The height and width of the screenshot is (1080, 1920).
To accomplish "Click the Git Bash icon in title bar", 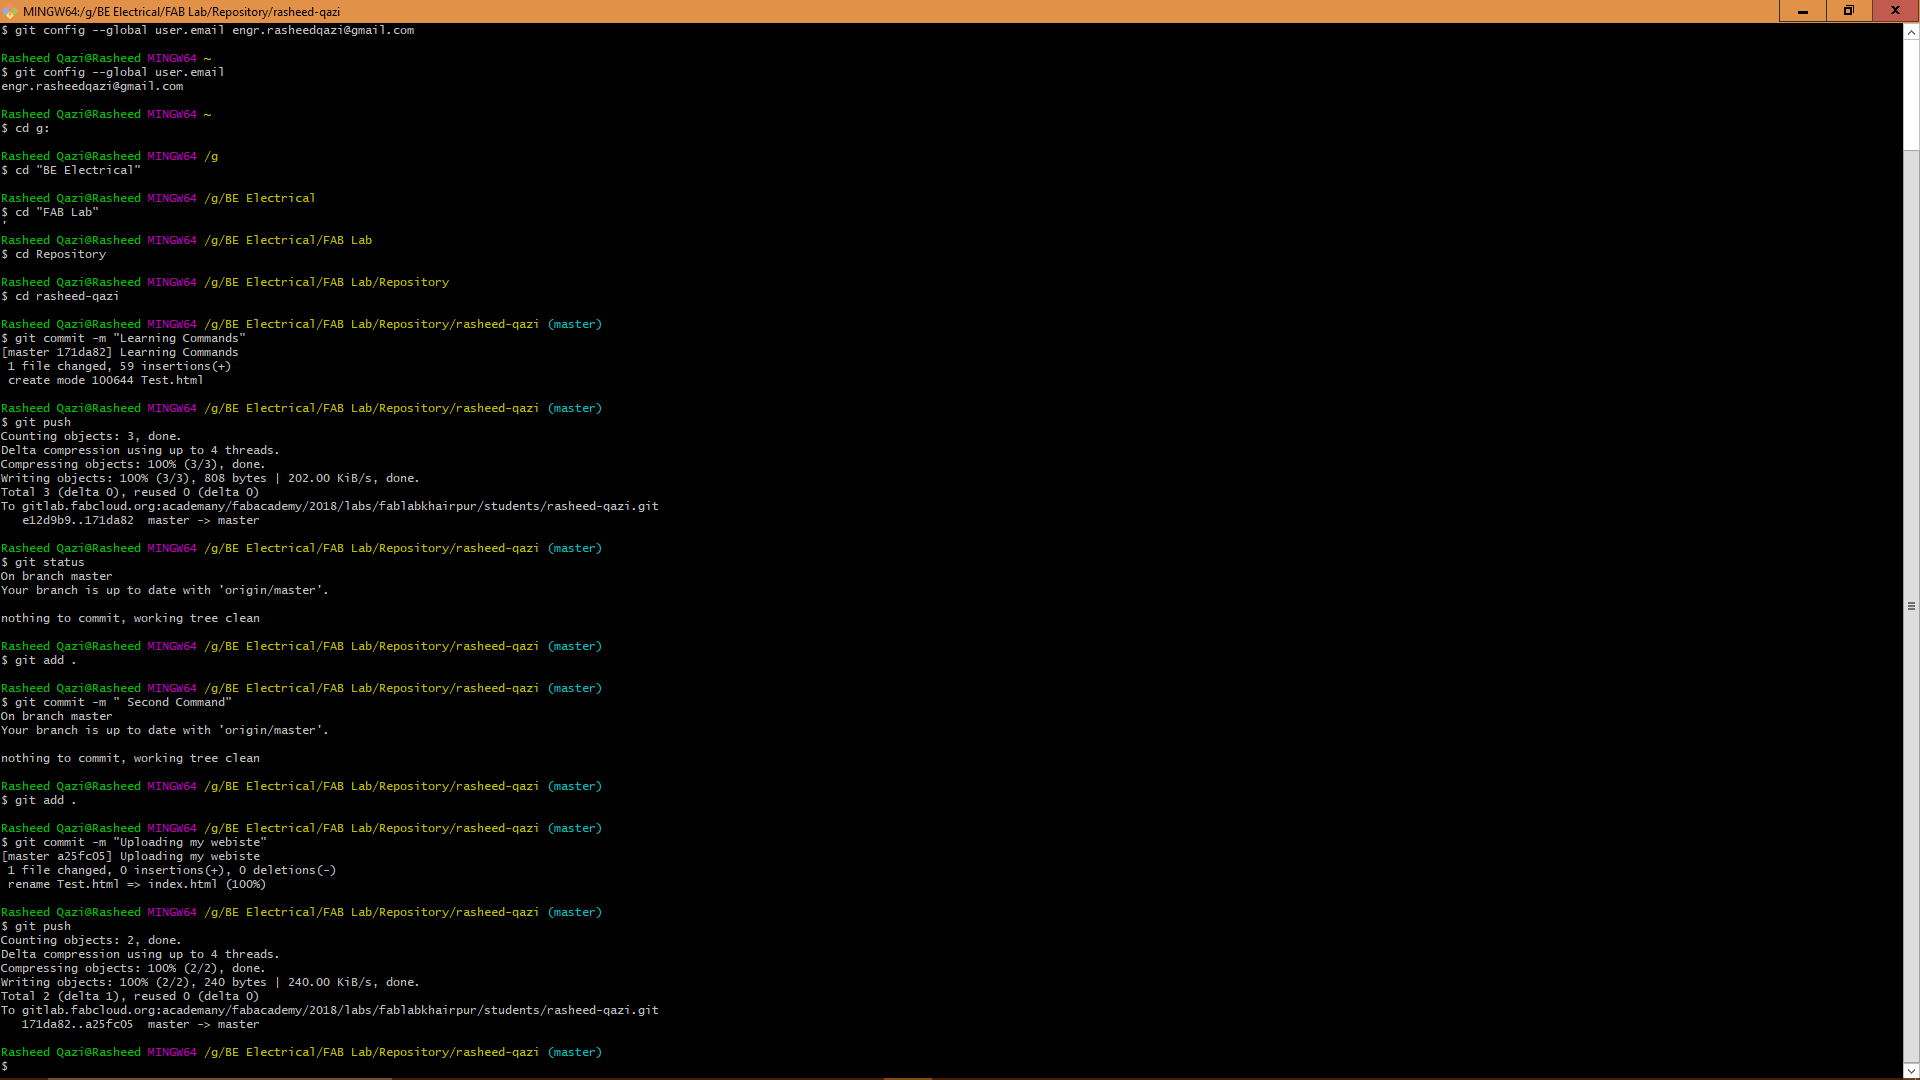I will click(10, 11).
